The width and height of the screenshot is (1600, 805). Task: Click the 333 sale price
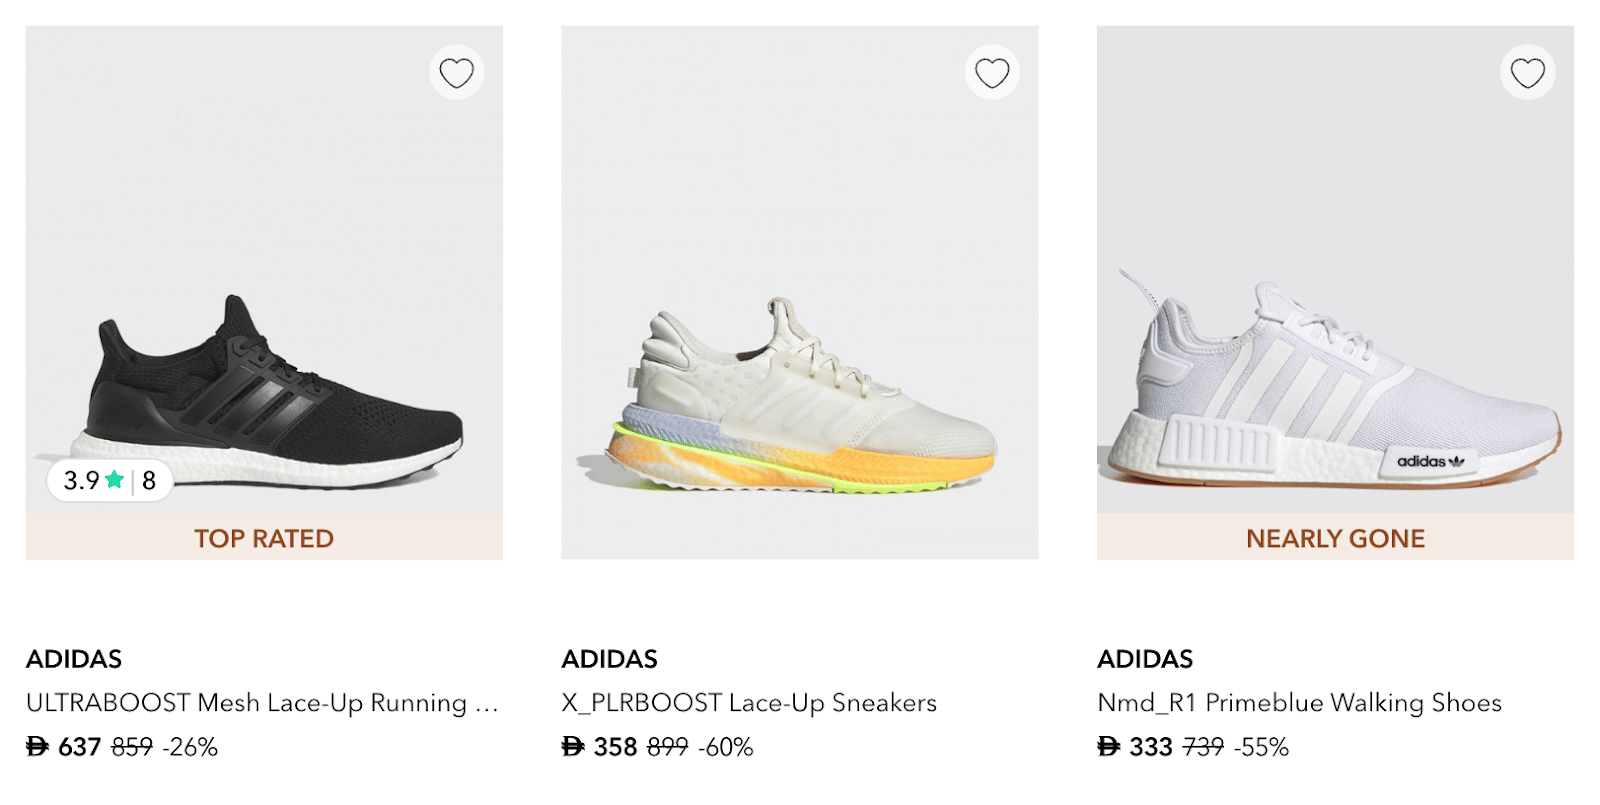tap(1150, 747)
